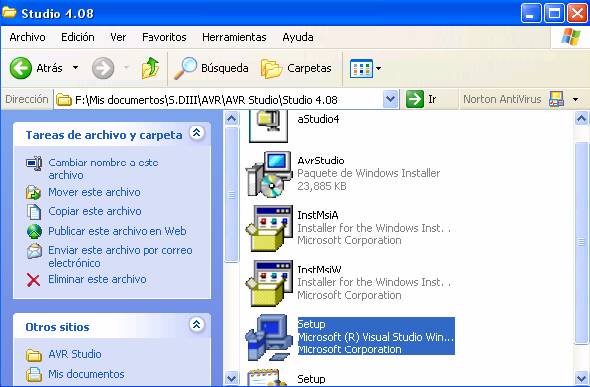Screen dimensions: 590x387
Task: Click the AVR Studio folder icon in Otros sitios
Action: tap(33, 355)
